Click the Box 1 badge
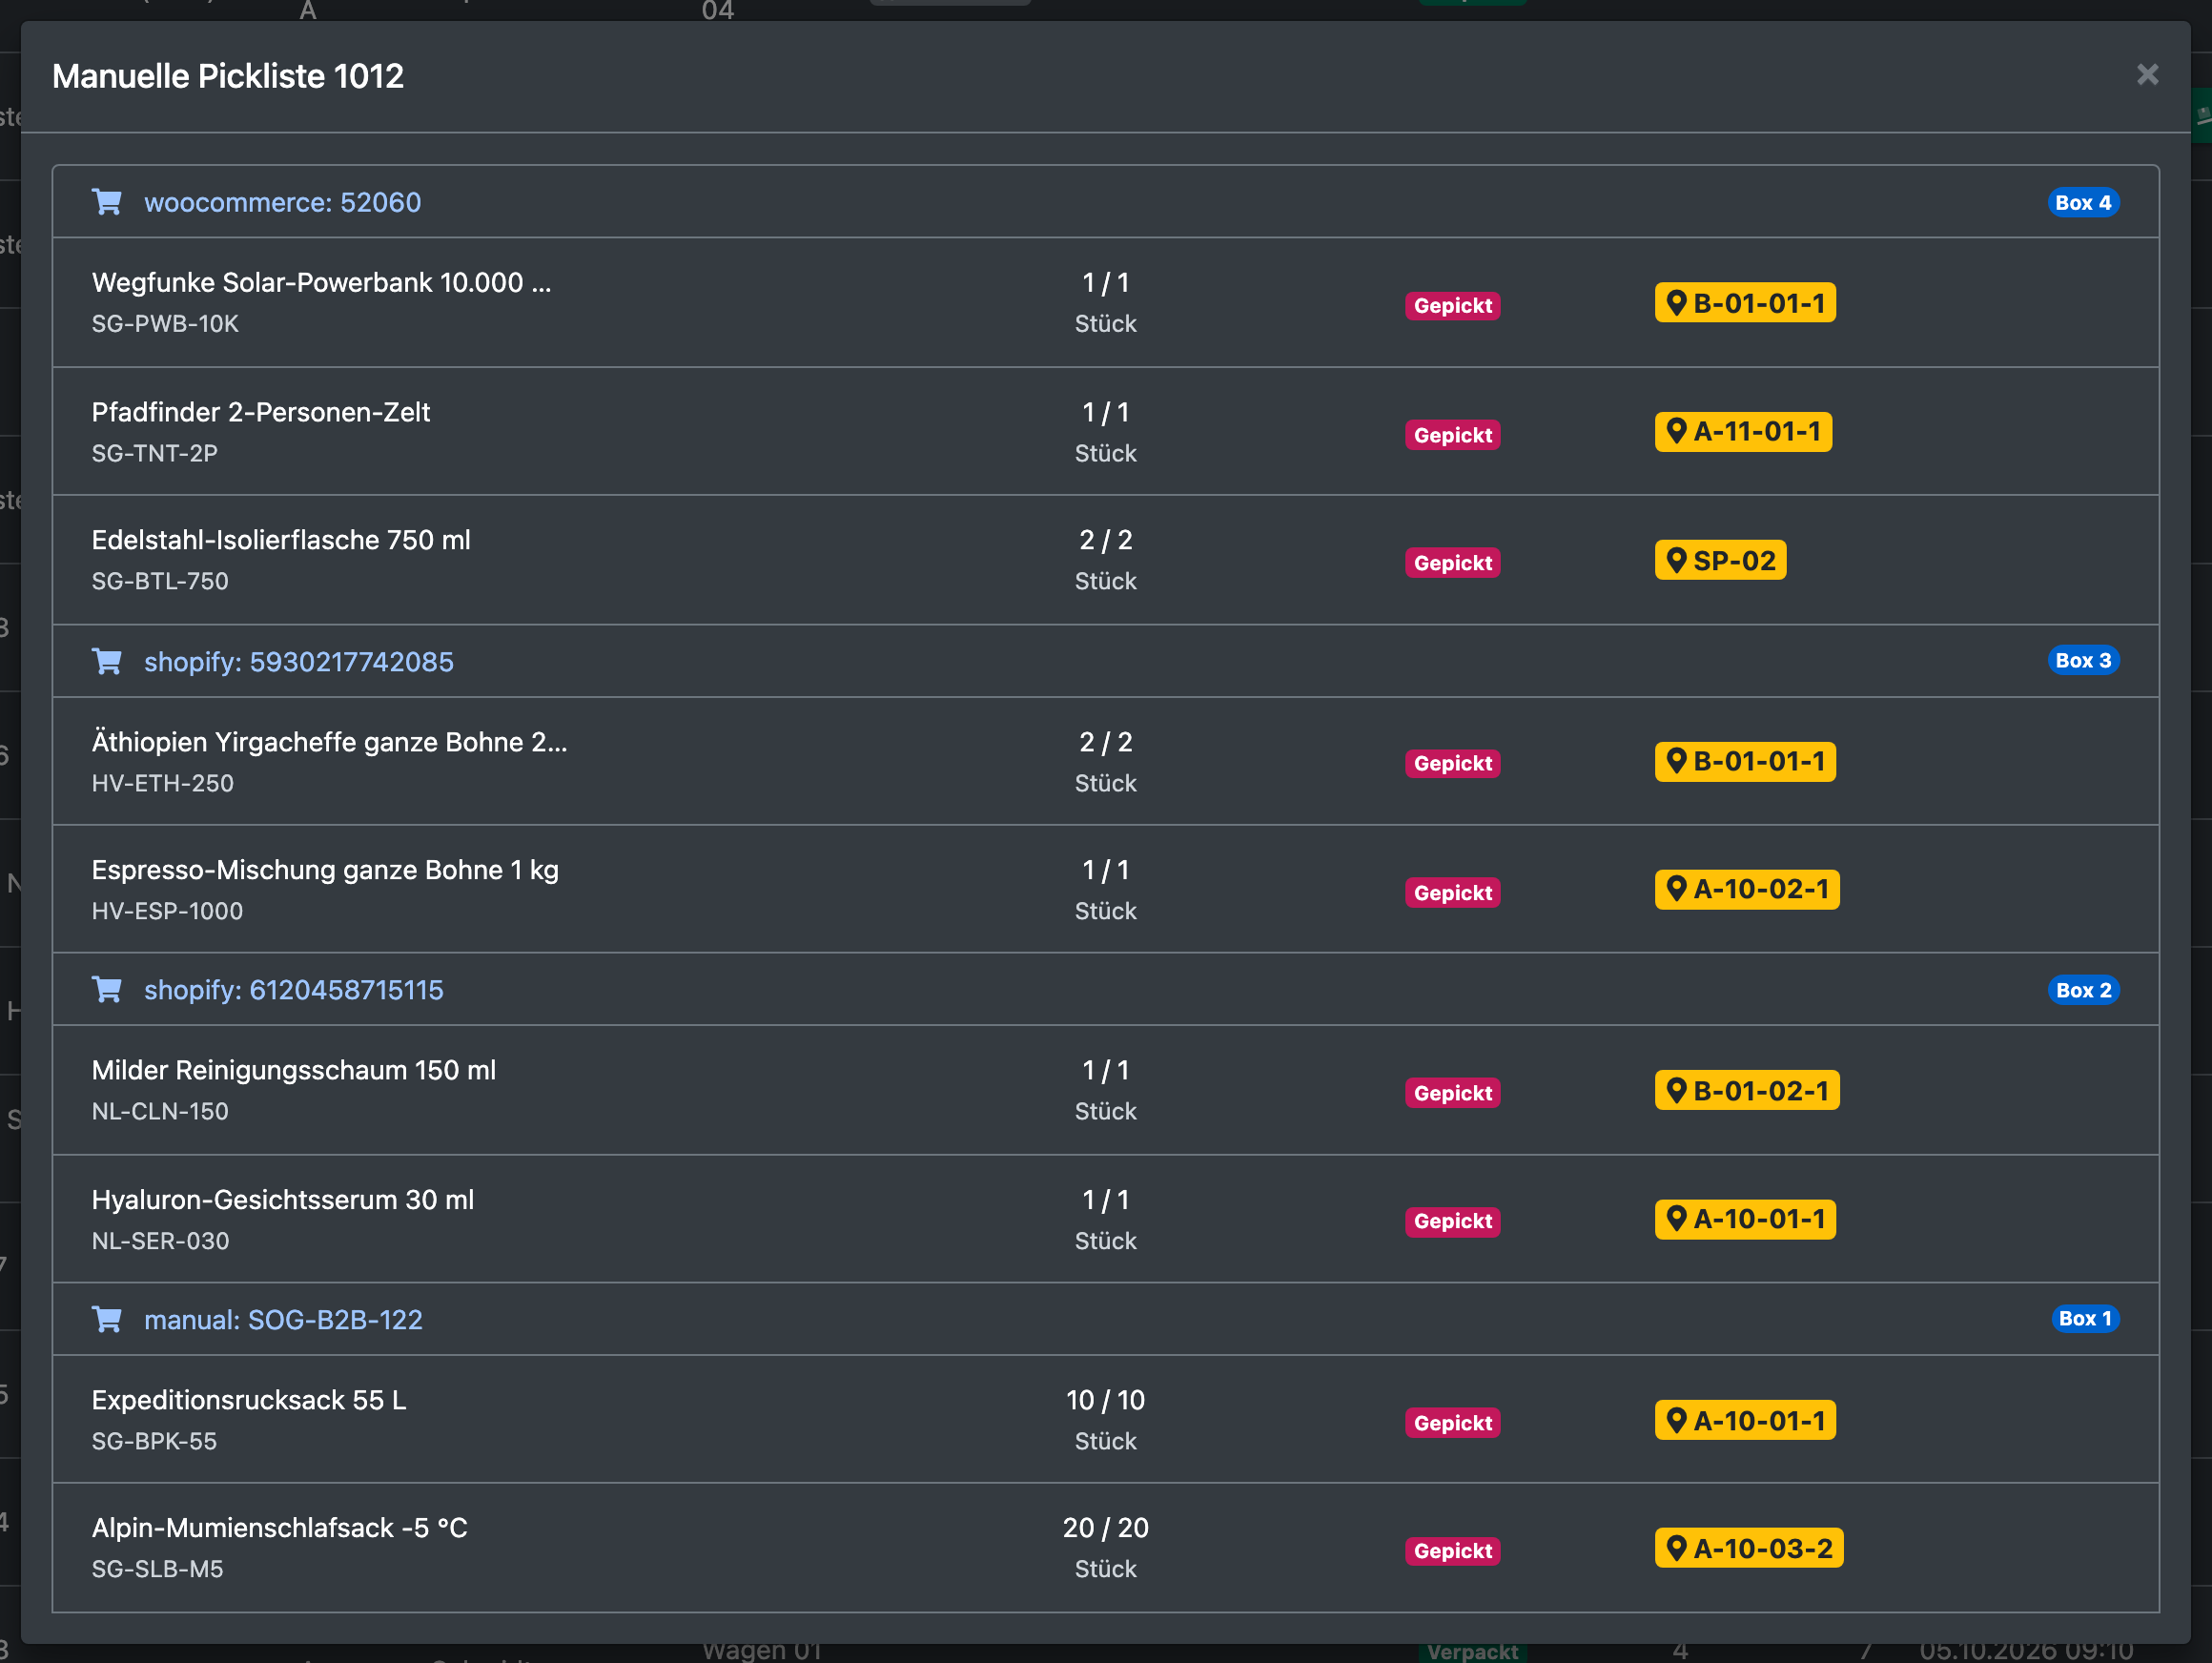This screenshot has width=2212, height=1663. (x=2085, y=1318)
